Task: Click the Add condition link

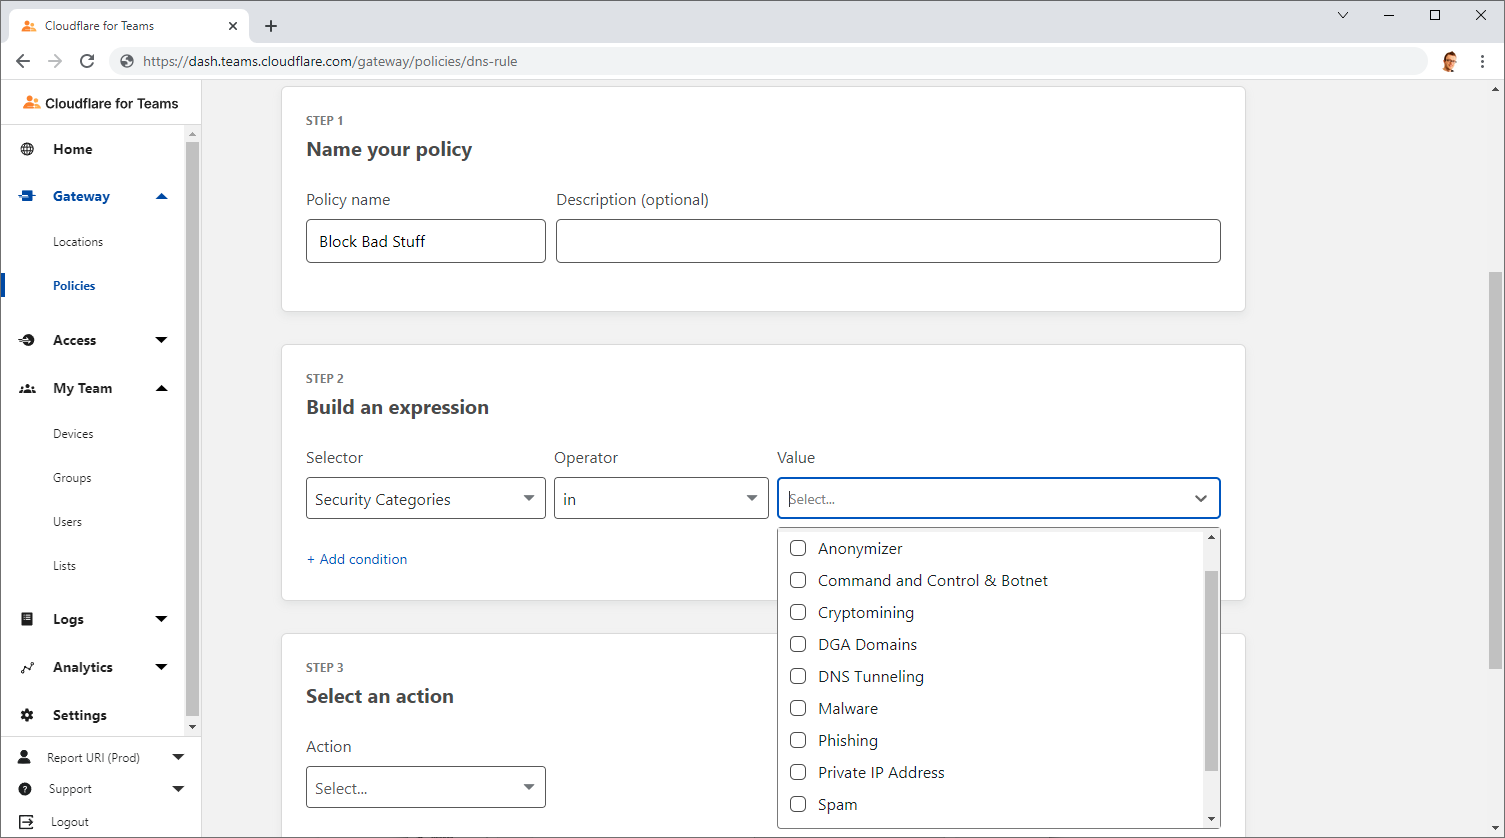Action: (x=357, y=559)
